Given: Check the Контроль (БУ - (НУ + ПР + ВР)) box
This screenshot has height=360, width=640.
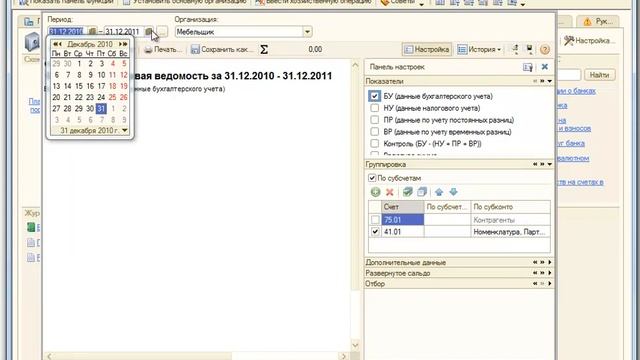Looking at the screenshot, I should click(x=374, y=144).
